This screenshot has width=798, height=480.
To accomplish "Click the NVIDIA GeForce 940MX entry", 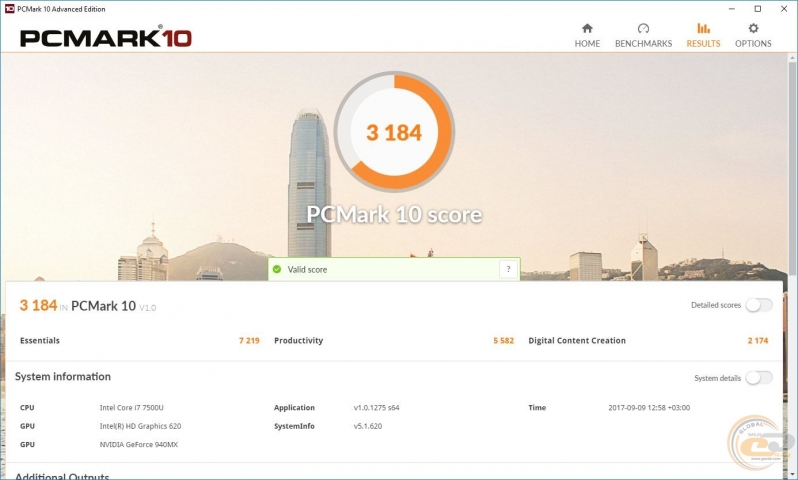I will click(138, 444).
